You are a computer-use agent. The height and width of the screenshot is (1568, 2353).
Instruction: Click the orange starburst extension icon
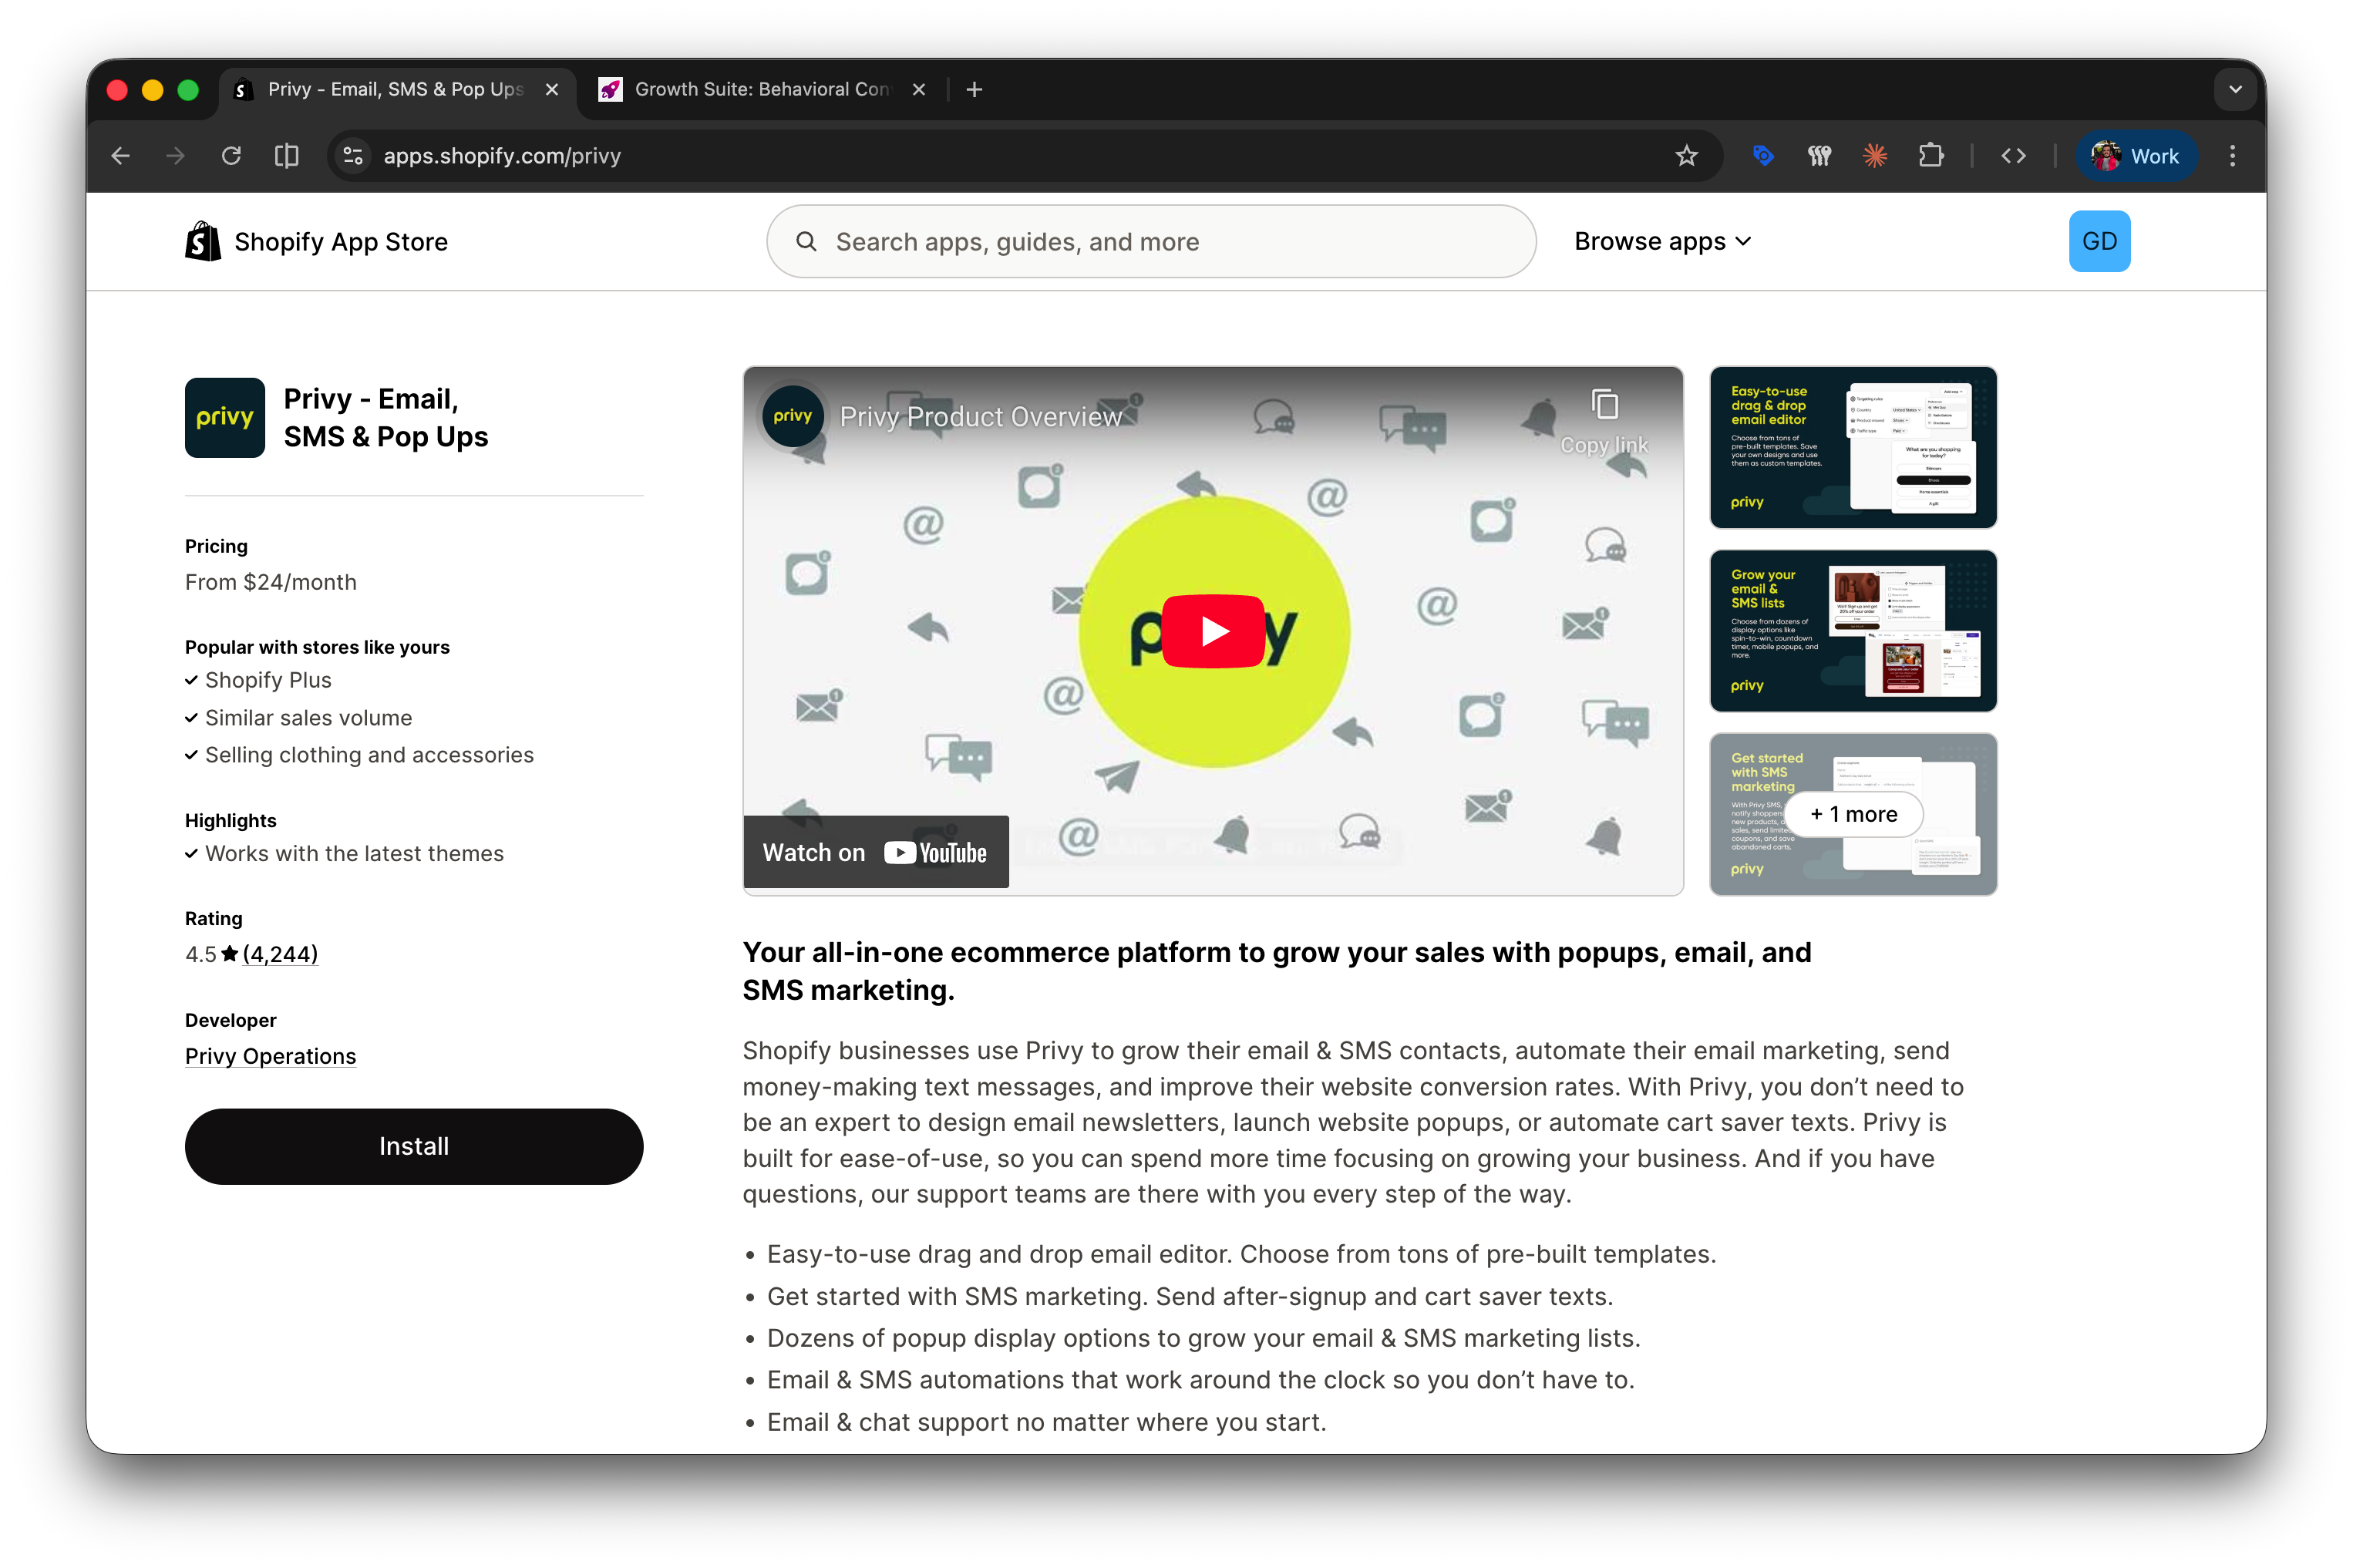[1875, 156]
